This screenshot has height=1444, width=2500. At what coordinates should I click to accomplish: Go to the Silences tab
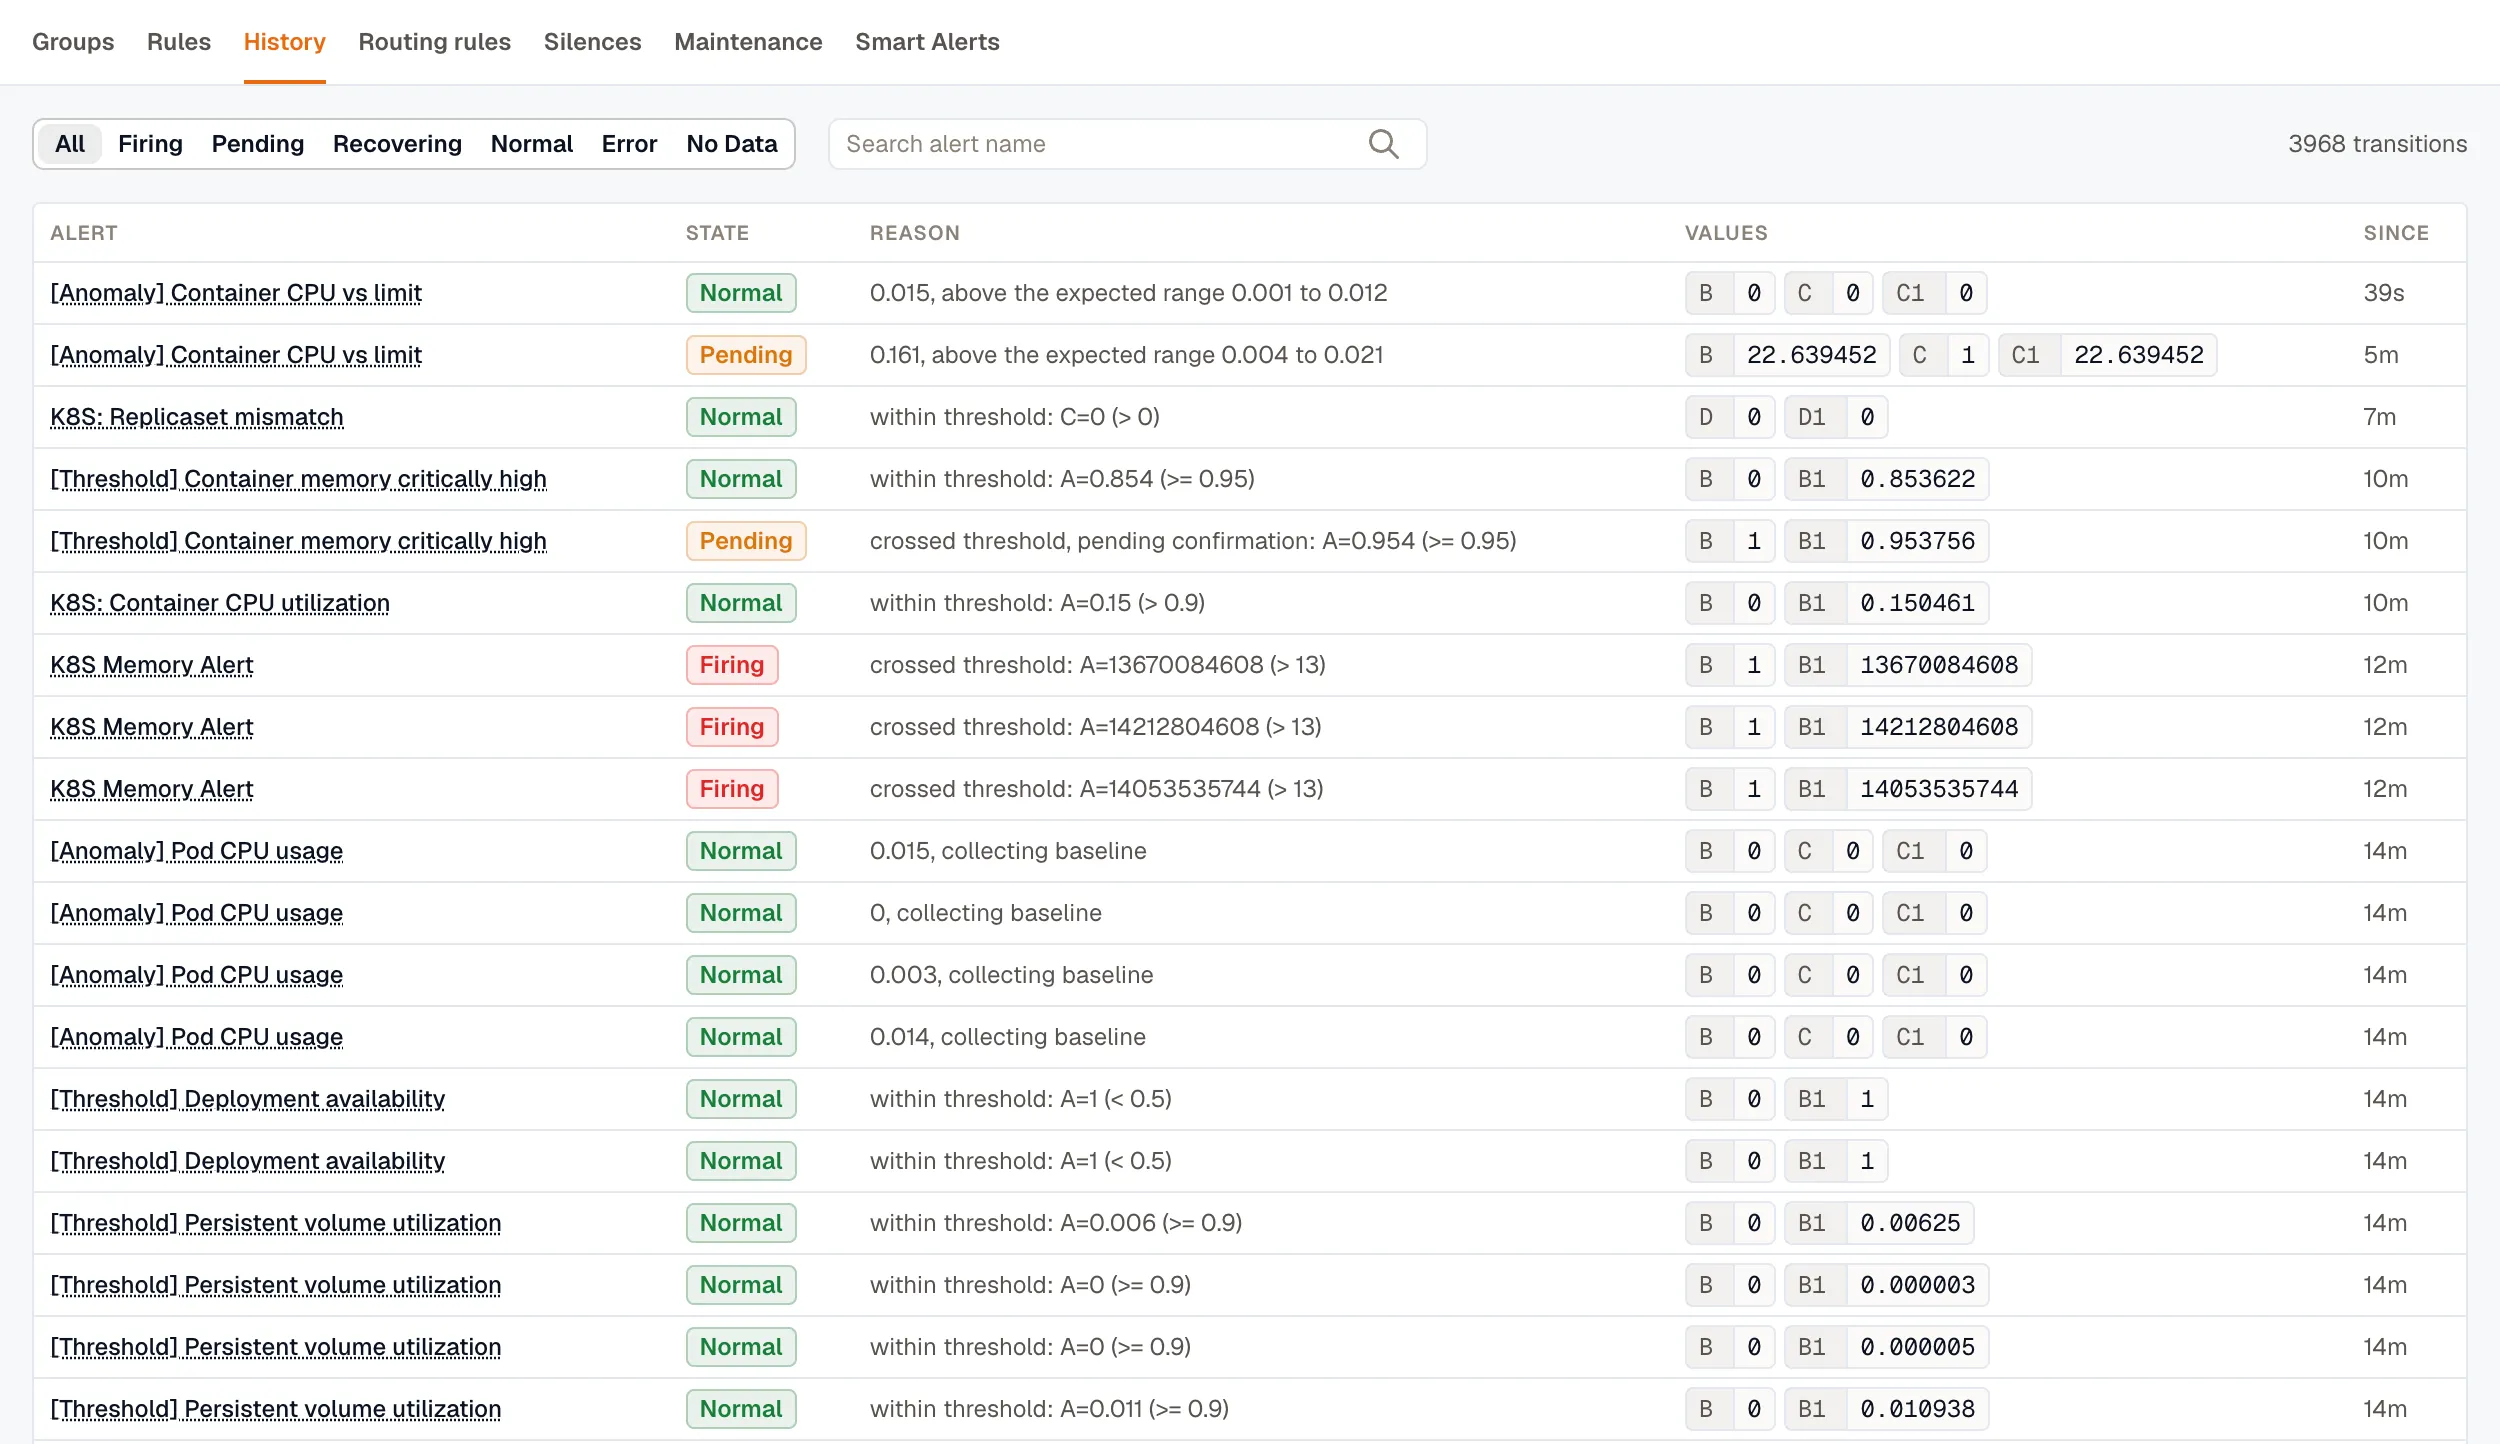coord(592,42)
